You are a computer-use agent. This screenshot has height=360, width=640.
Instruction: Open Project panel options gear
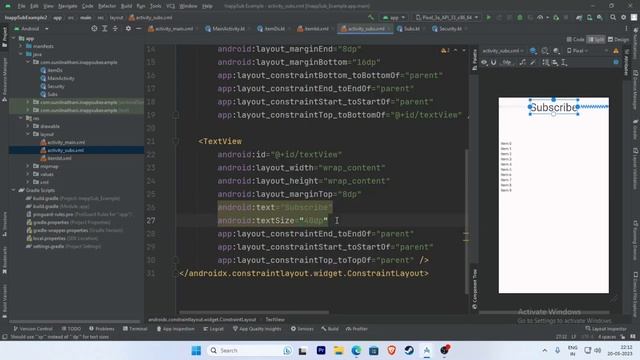click(x=128, y=29)
